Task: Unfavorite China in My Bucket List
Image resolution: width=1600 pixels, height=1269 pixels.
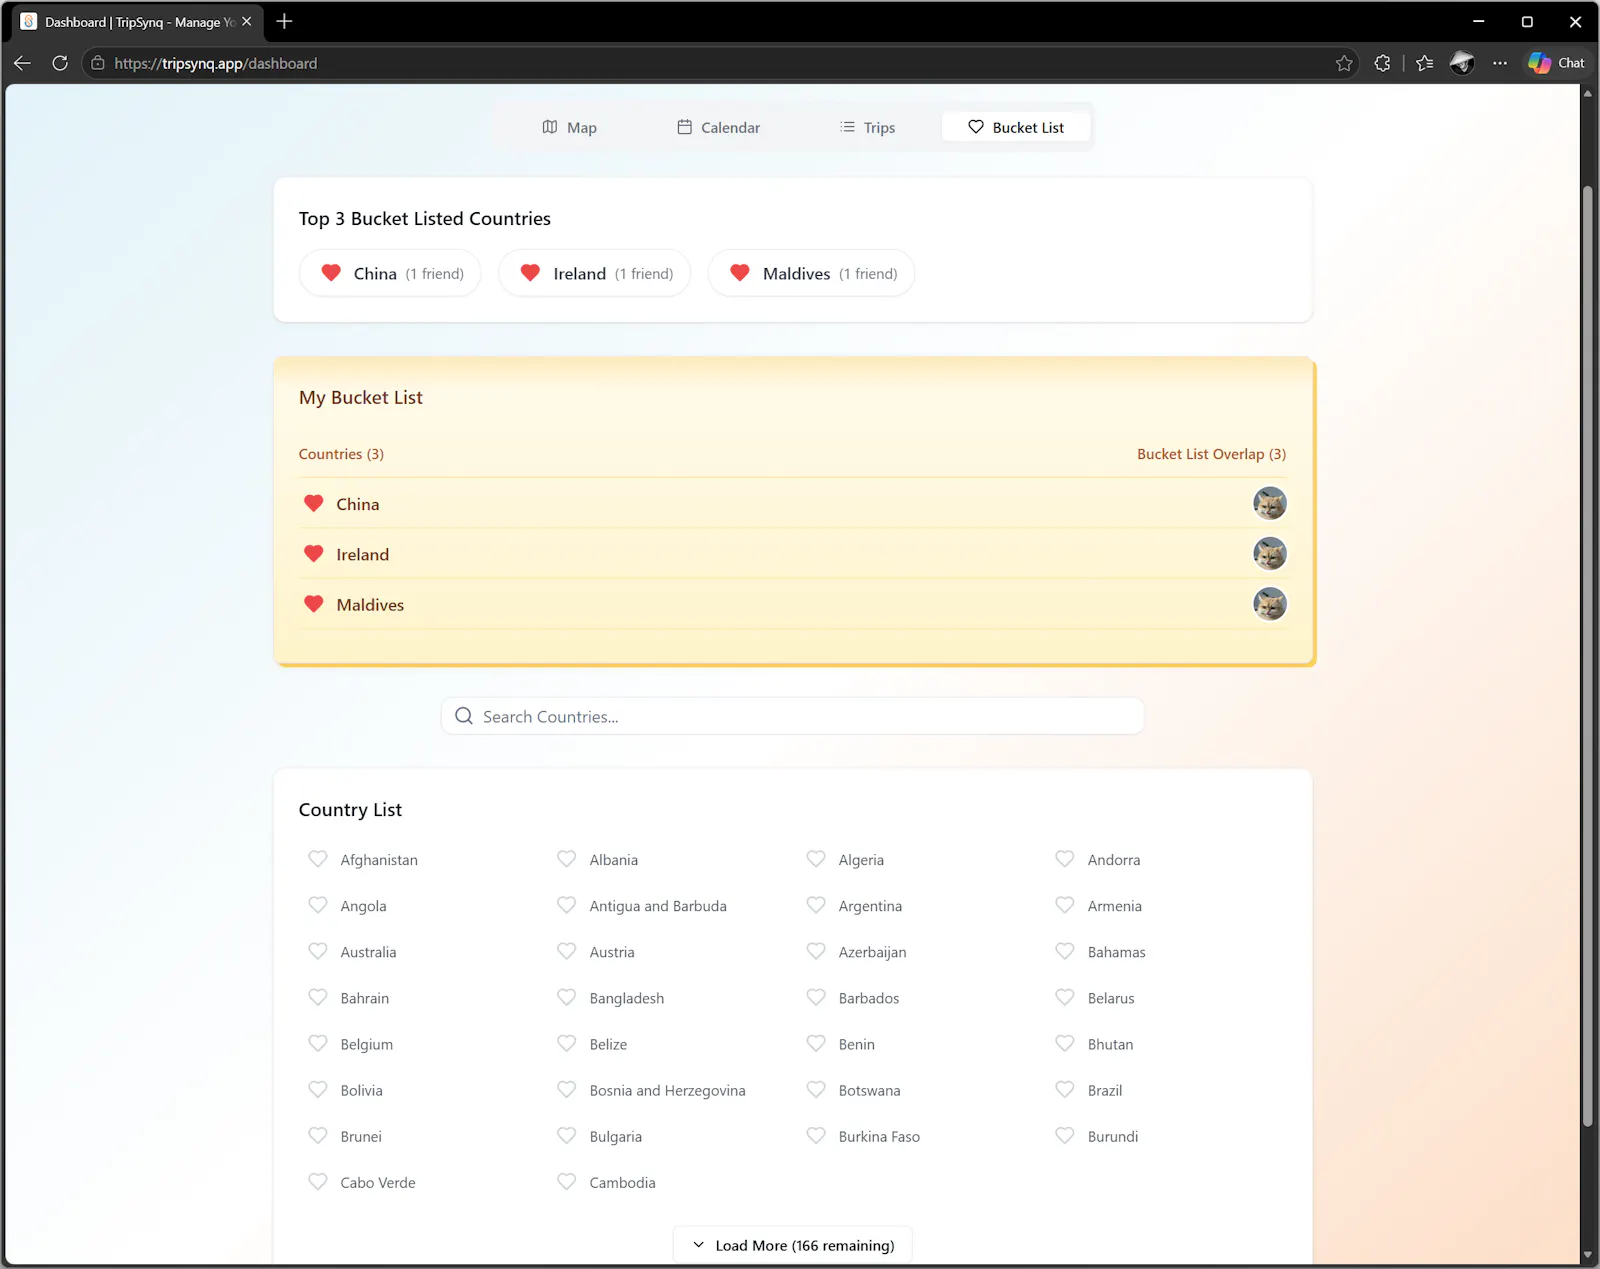Action: tap(314, 504)
